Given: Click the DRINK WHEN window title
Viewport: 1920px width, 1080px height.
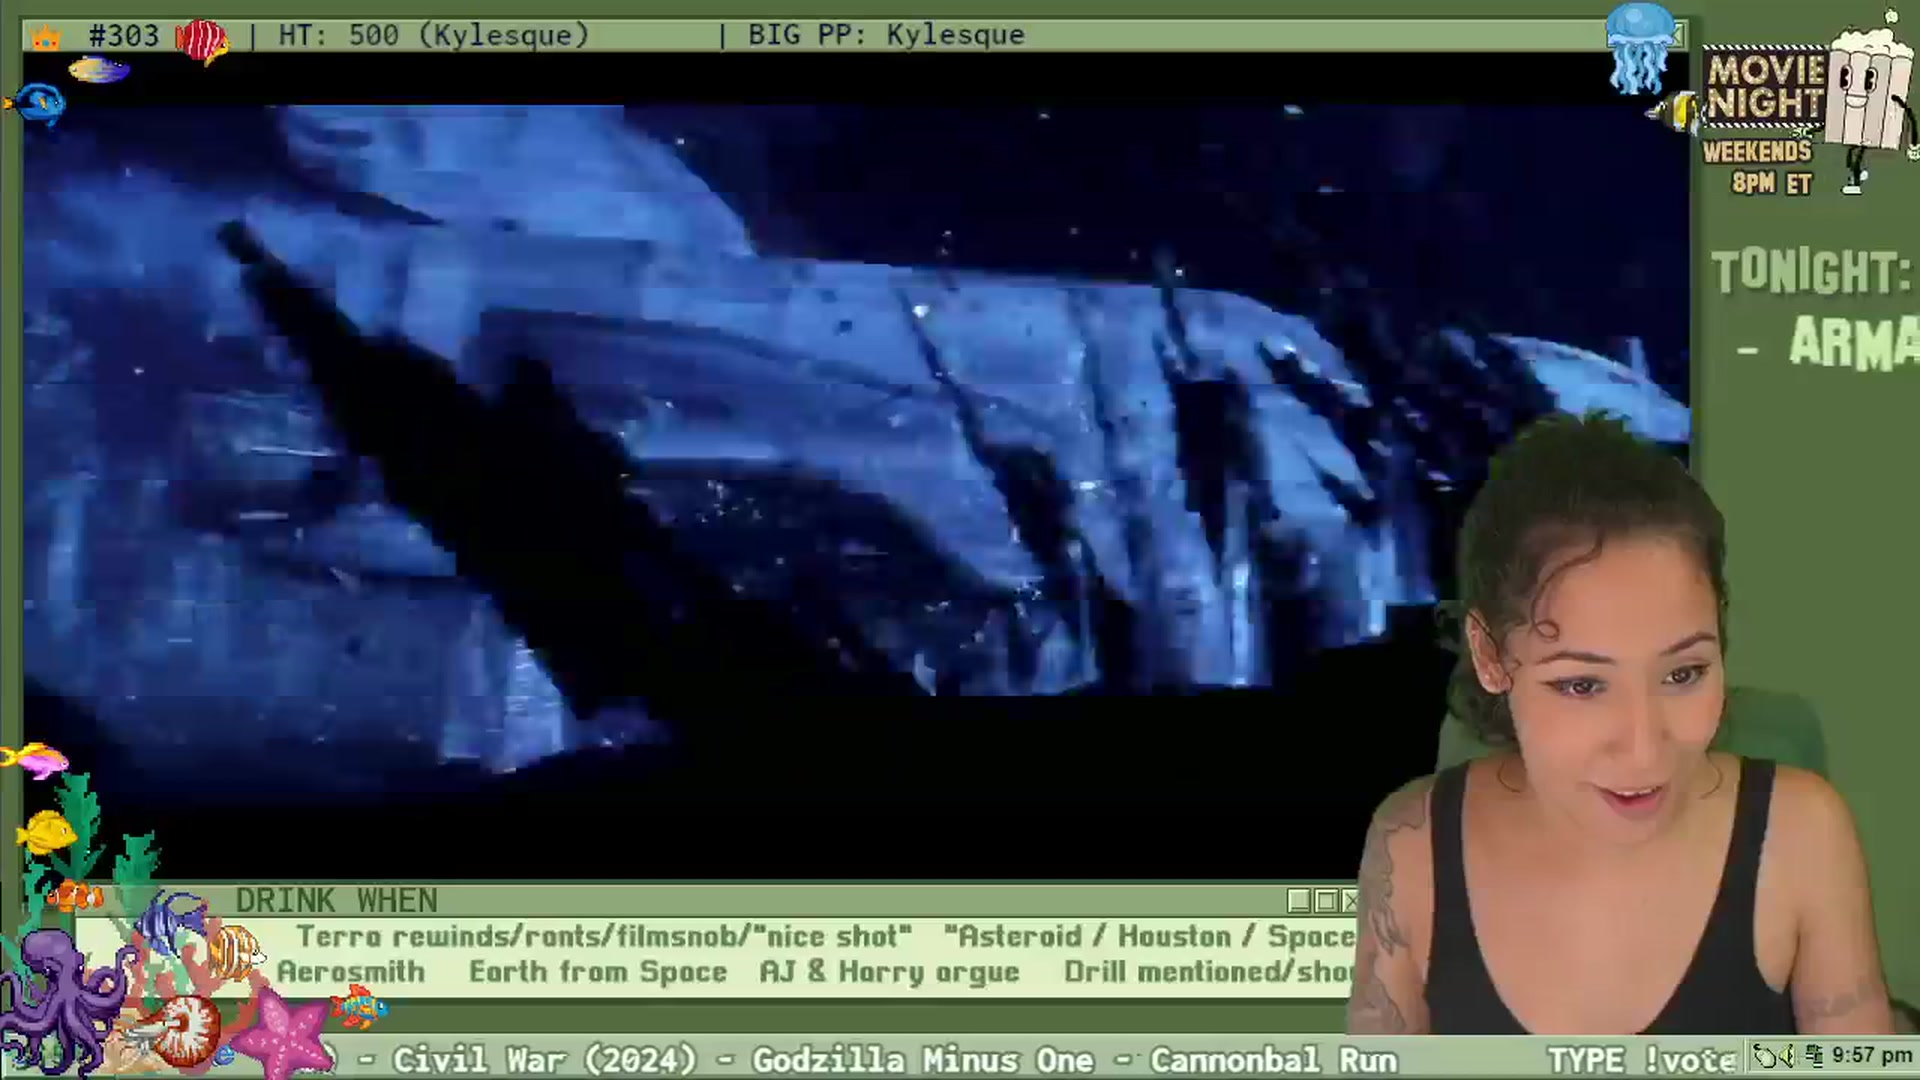Looking at the screenshot, I should (x=336, y=901).
